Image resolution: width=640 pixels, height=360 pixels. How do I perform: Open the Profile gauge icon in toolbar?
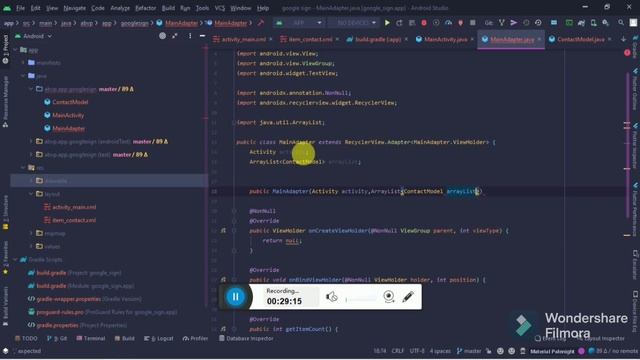448,23
